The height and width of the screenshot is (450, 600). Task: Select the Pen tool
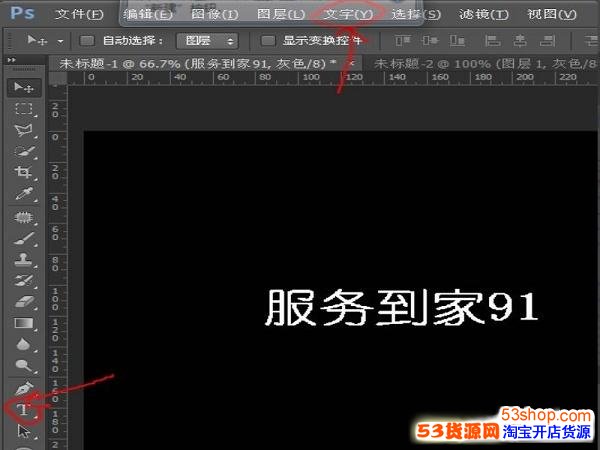click(24, 389)
